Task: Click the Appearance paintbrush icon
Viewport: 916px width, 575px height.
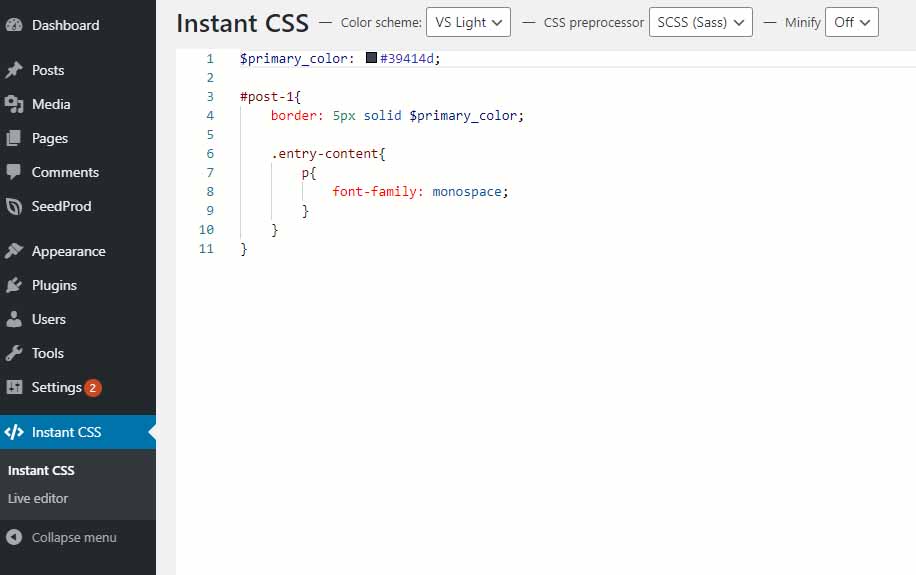Action: point(14,251)
